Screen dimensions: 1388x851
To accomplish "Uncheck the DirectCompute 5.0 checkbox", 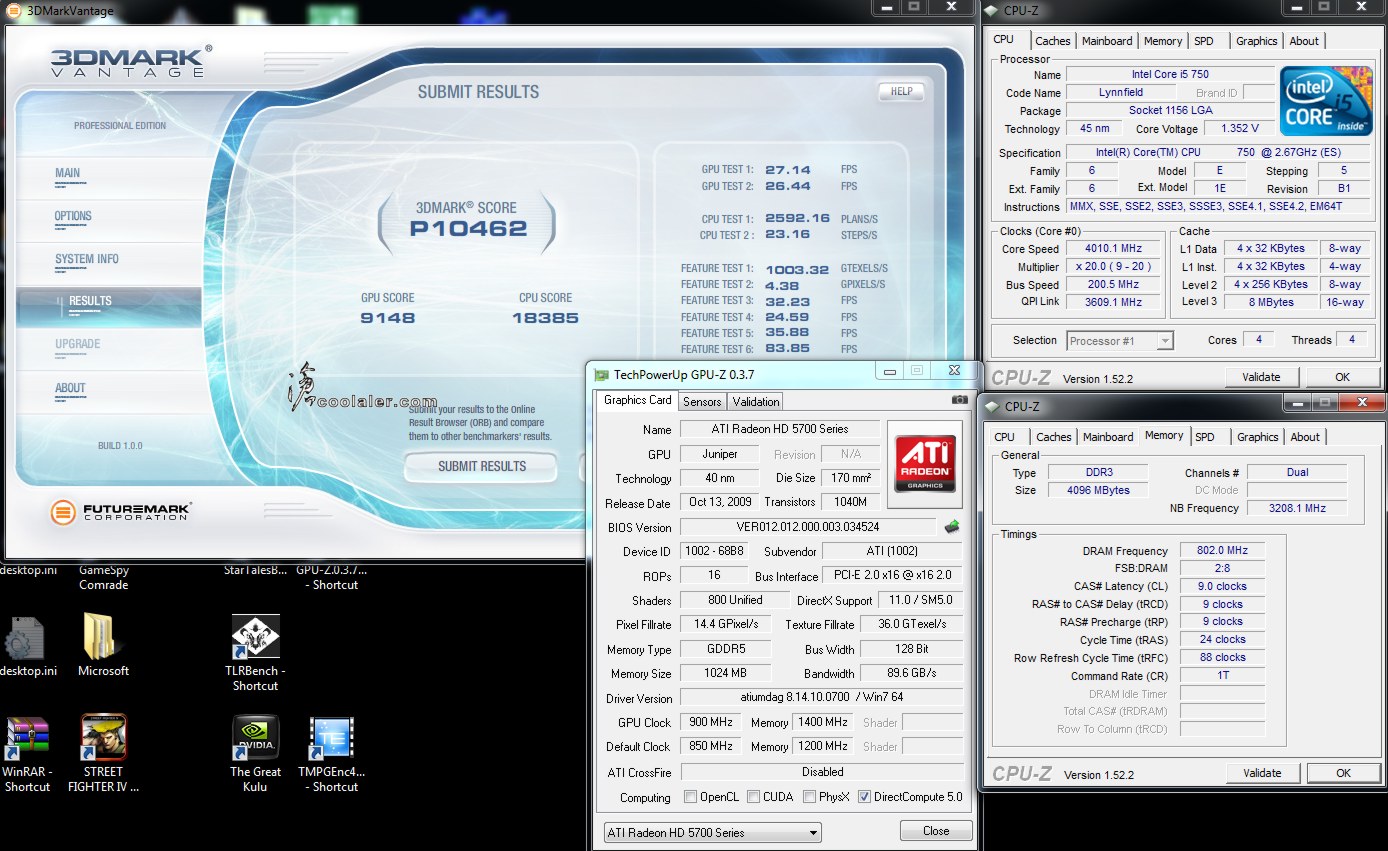I will click(x=864, y=797).
